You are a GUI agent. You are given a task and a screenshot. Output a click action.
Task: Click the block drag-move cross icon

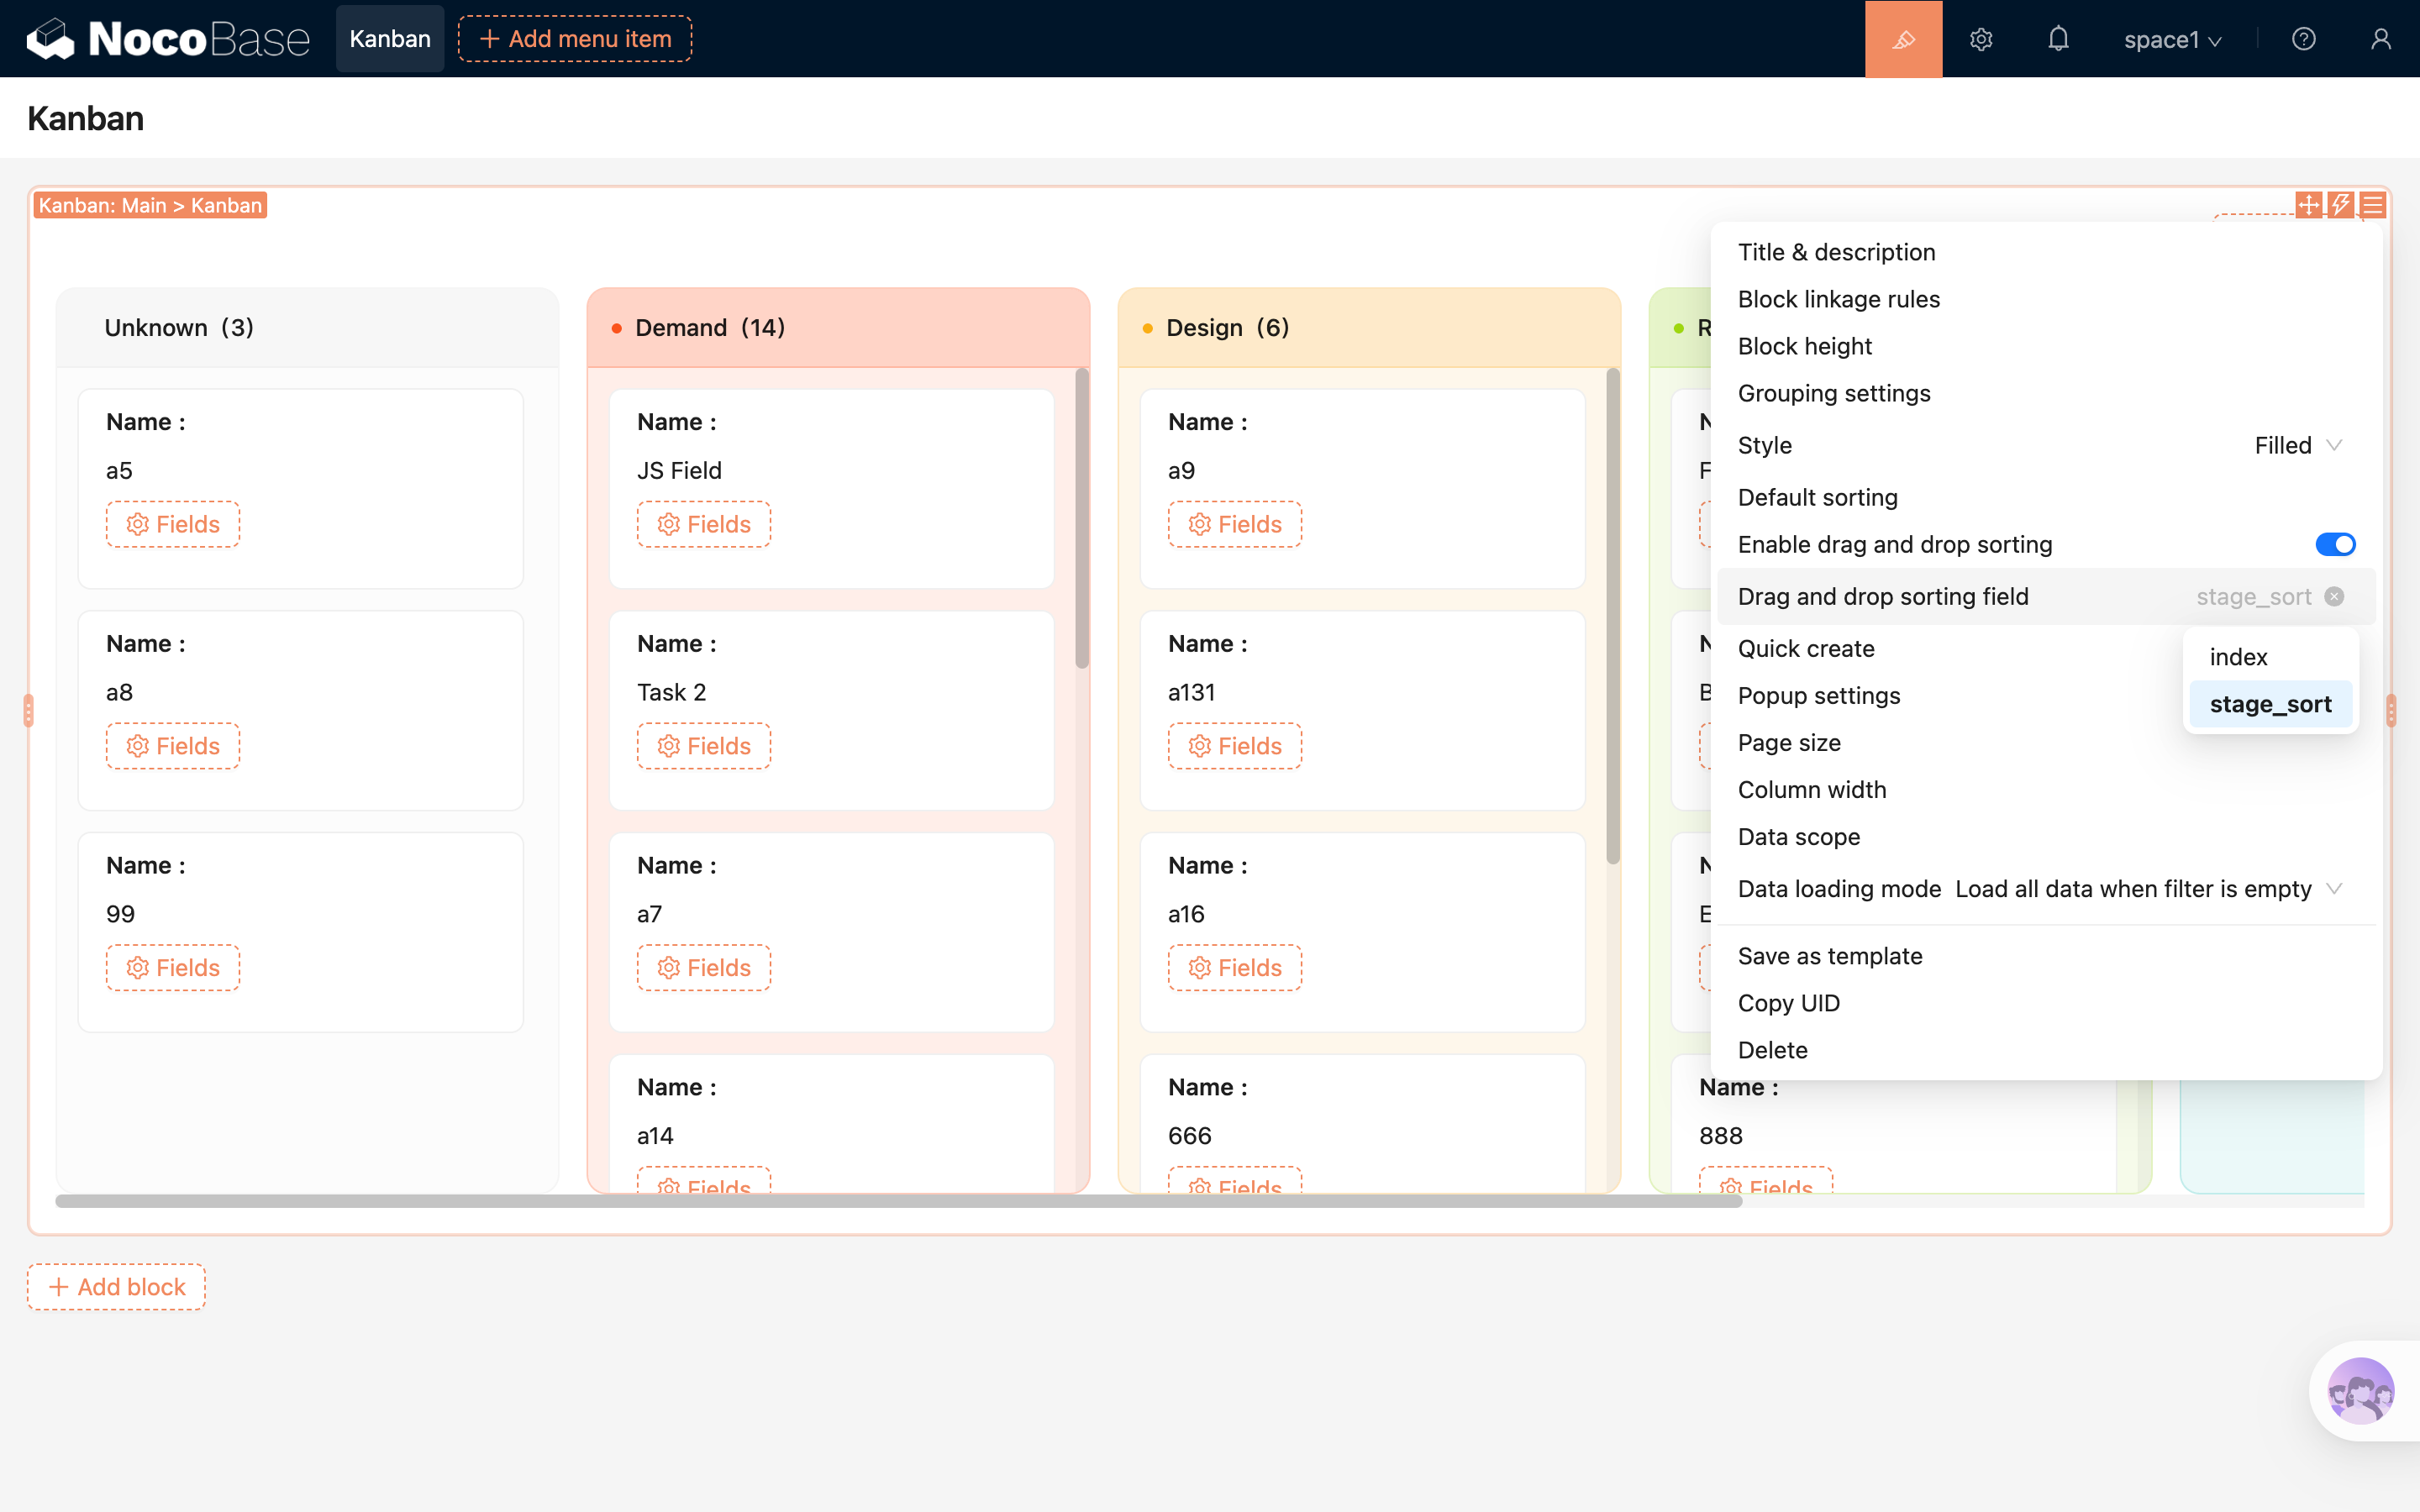point(2309,205)
